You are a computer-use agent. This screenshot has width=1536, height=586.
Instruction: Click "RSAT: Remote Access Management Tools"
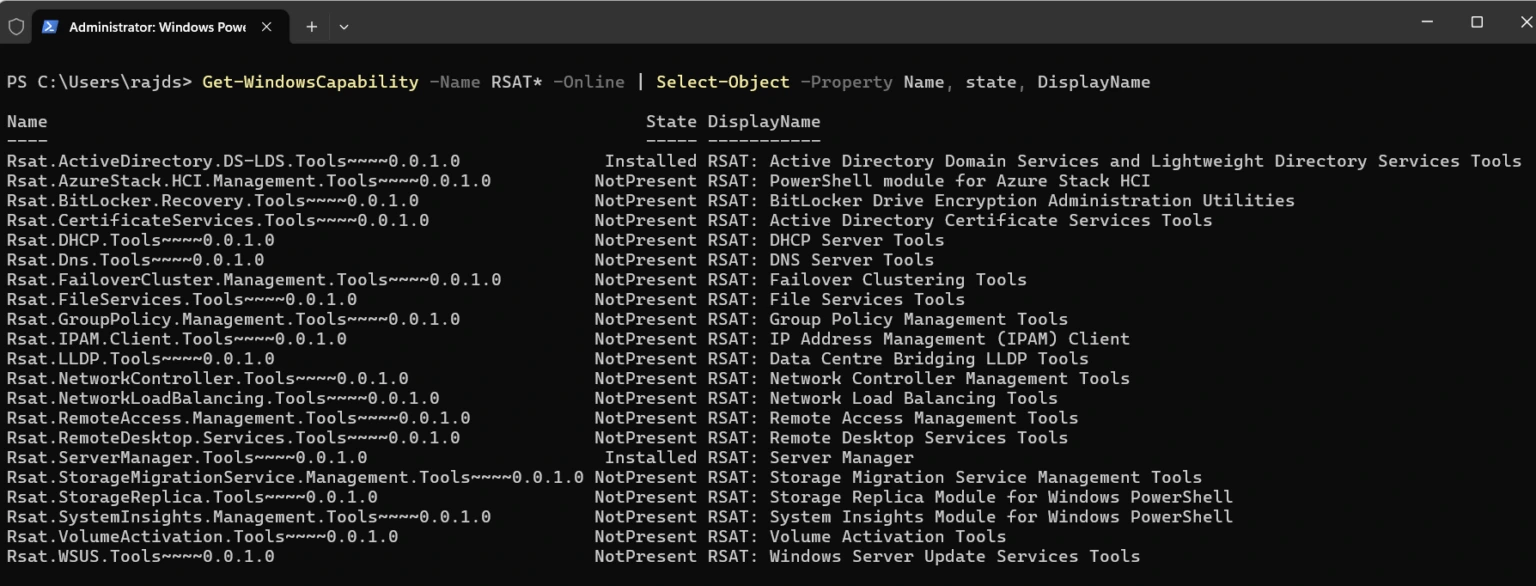point(893,418)
